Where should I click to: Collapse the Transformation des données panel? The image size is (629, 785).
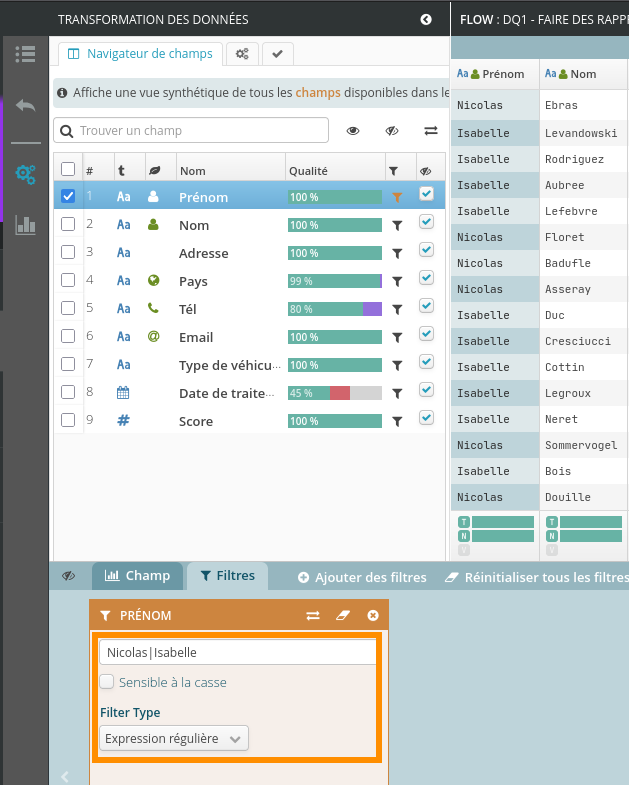click(x=426, y=19)
